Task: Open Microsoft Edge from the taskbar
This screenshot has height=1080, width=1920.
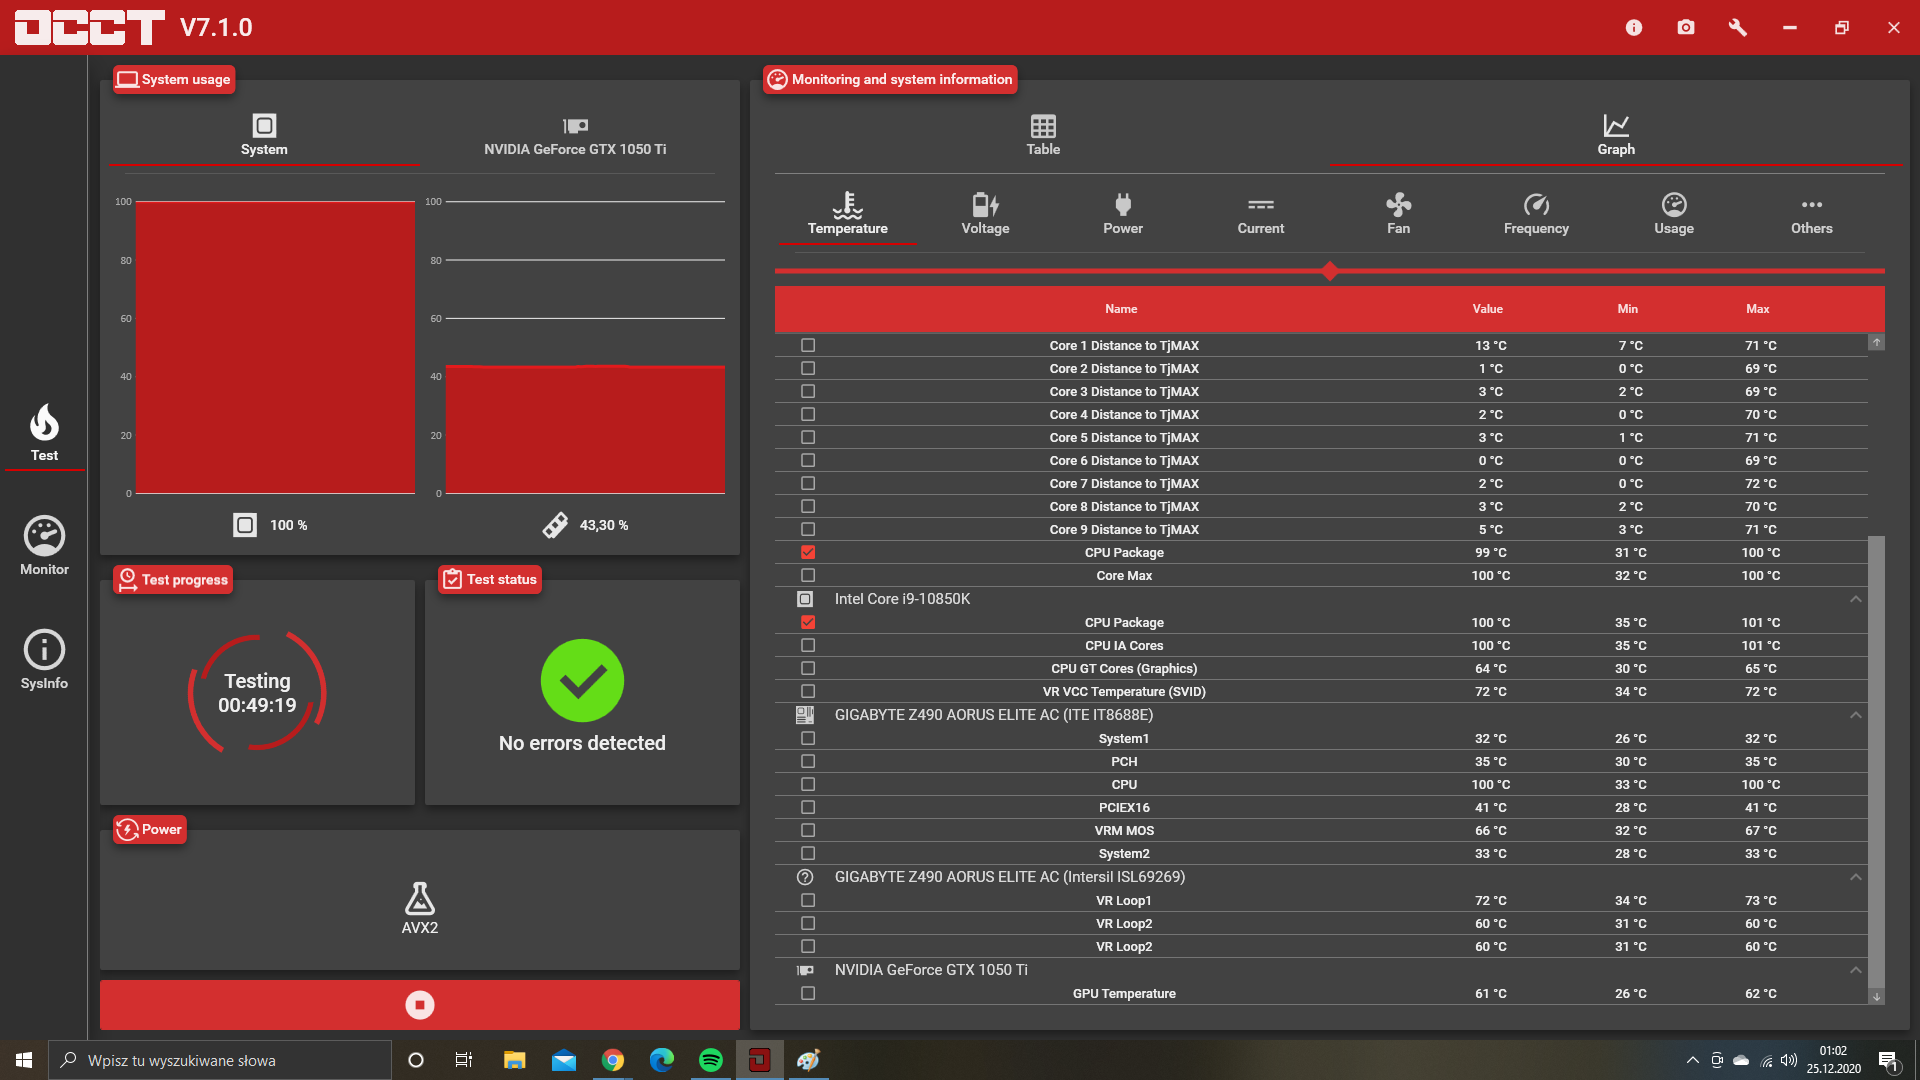Action: [x=662, y=1060]
